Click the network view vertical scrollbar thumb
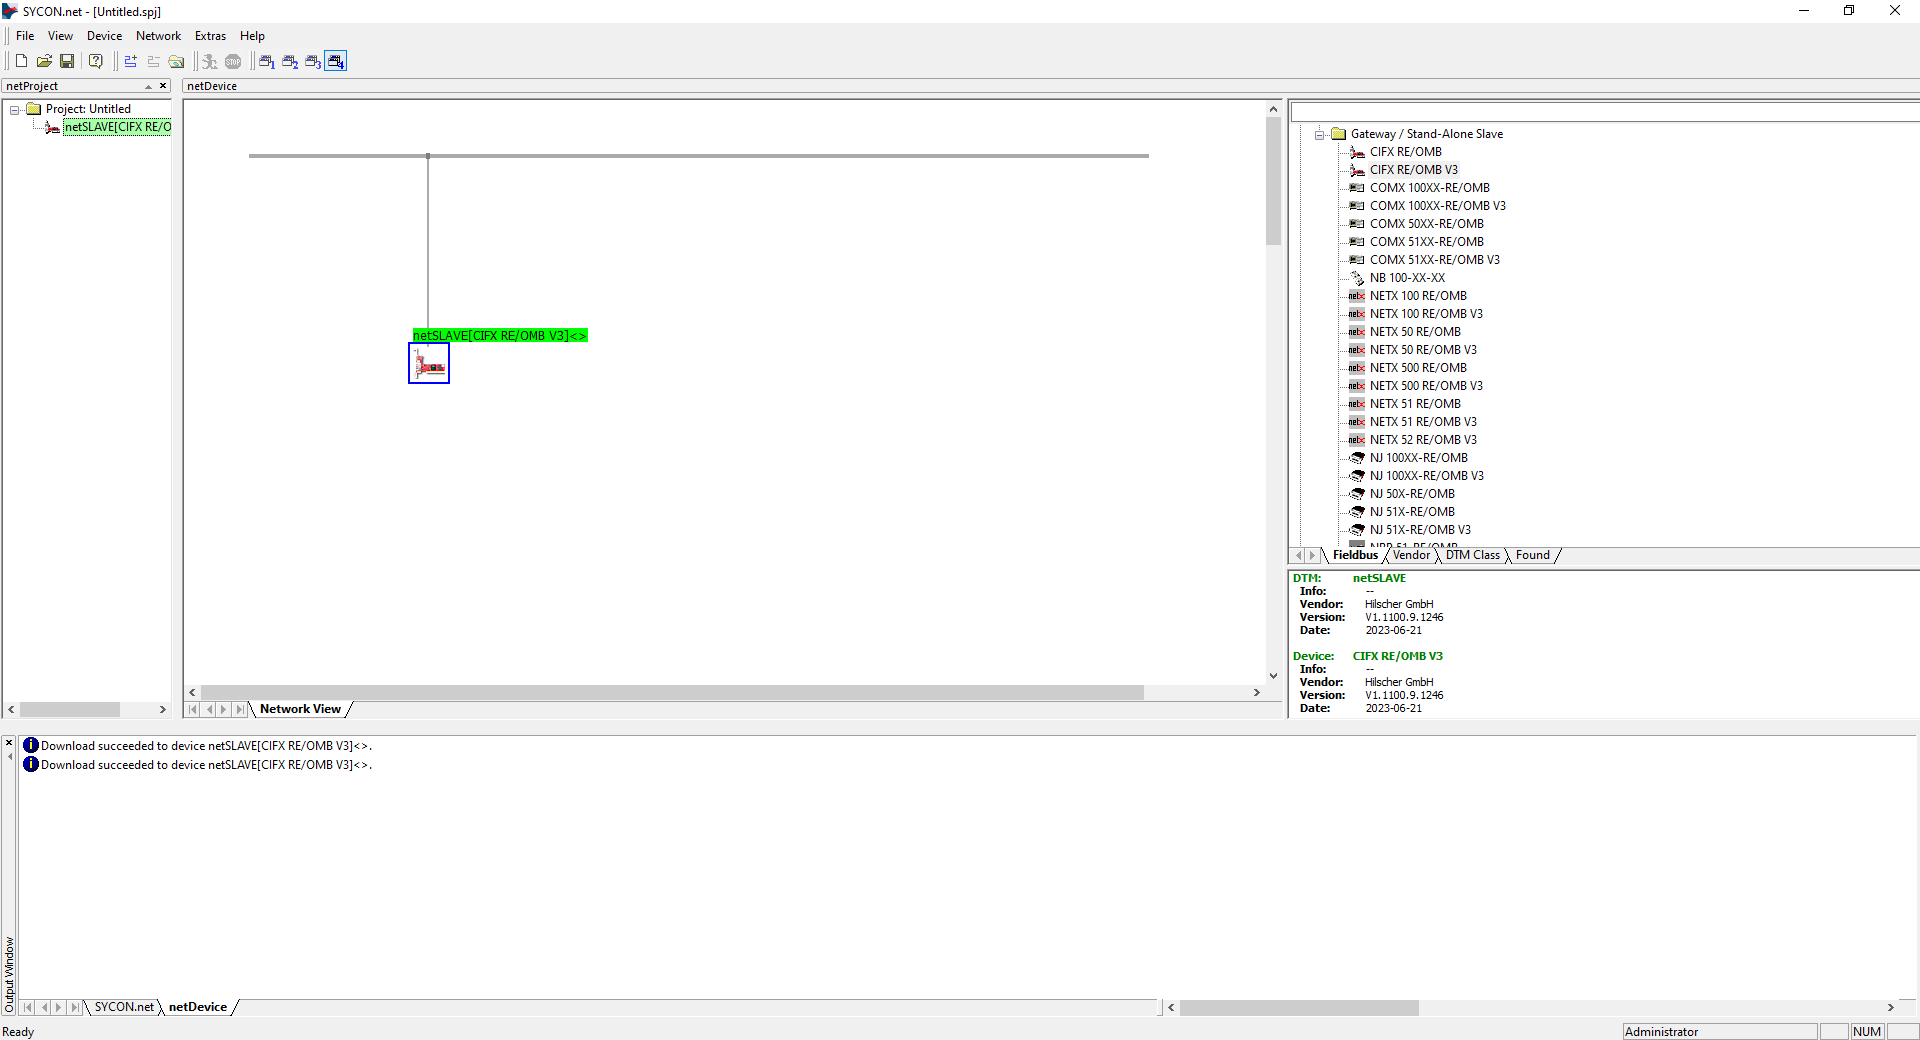The image size is (1920, 1040). 1273,180
